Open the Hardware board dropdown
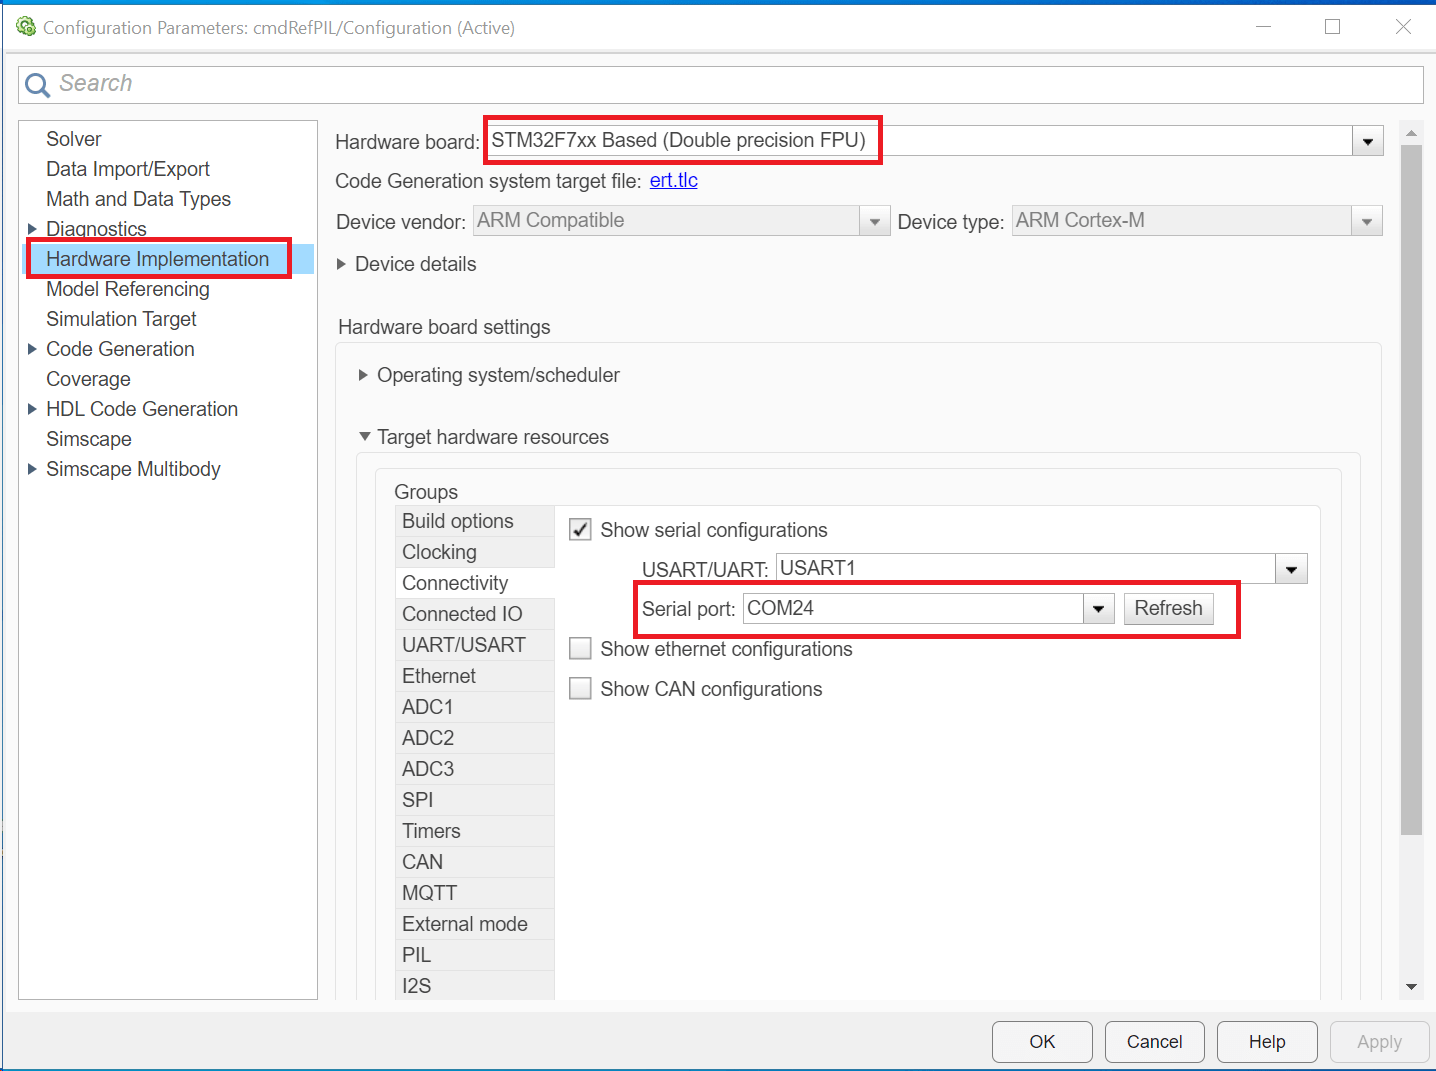1436x1071 pixels. (1367, 142)
